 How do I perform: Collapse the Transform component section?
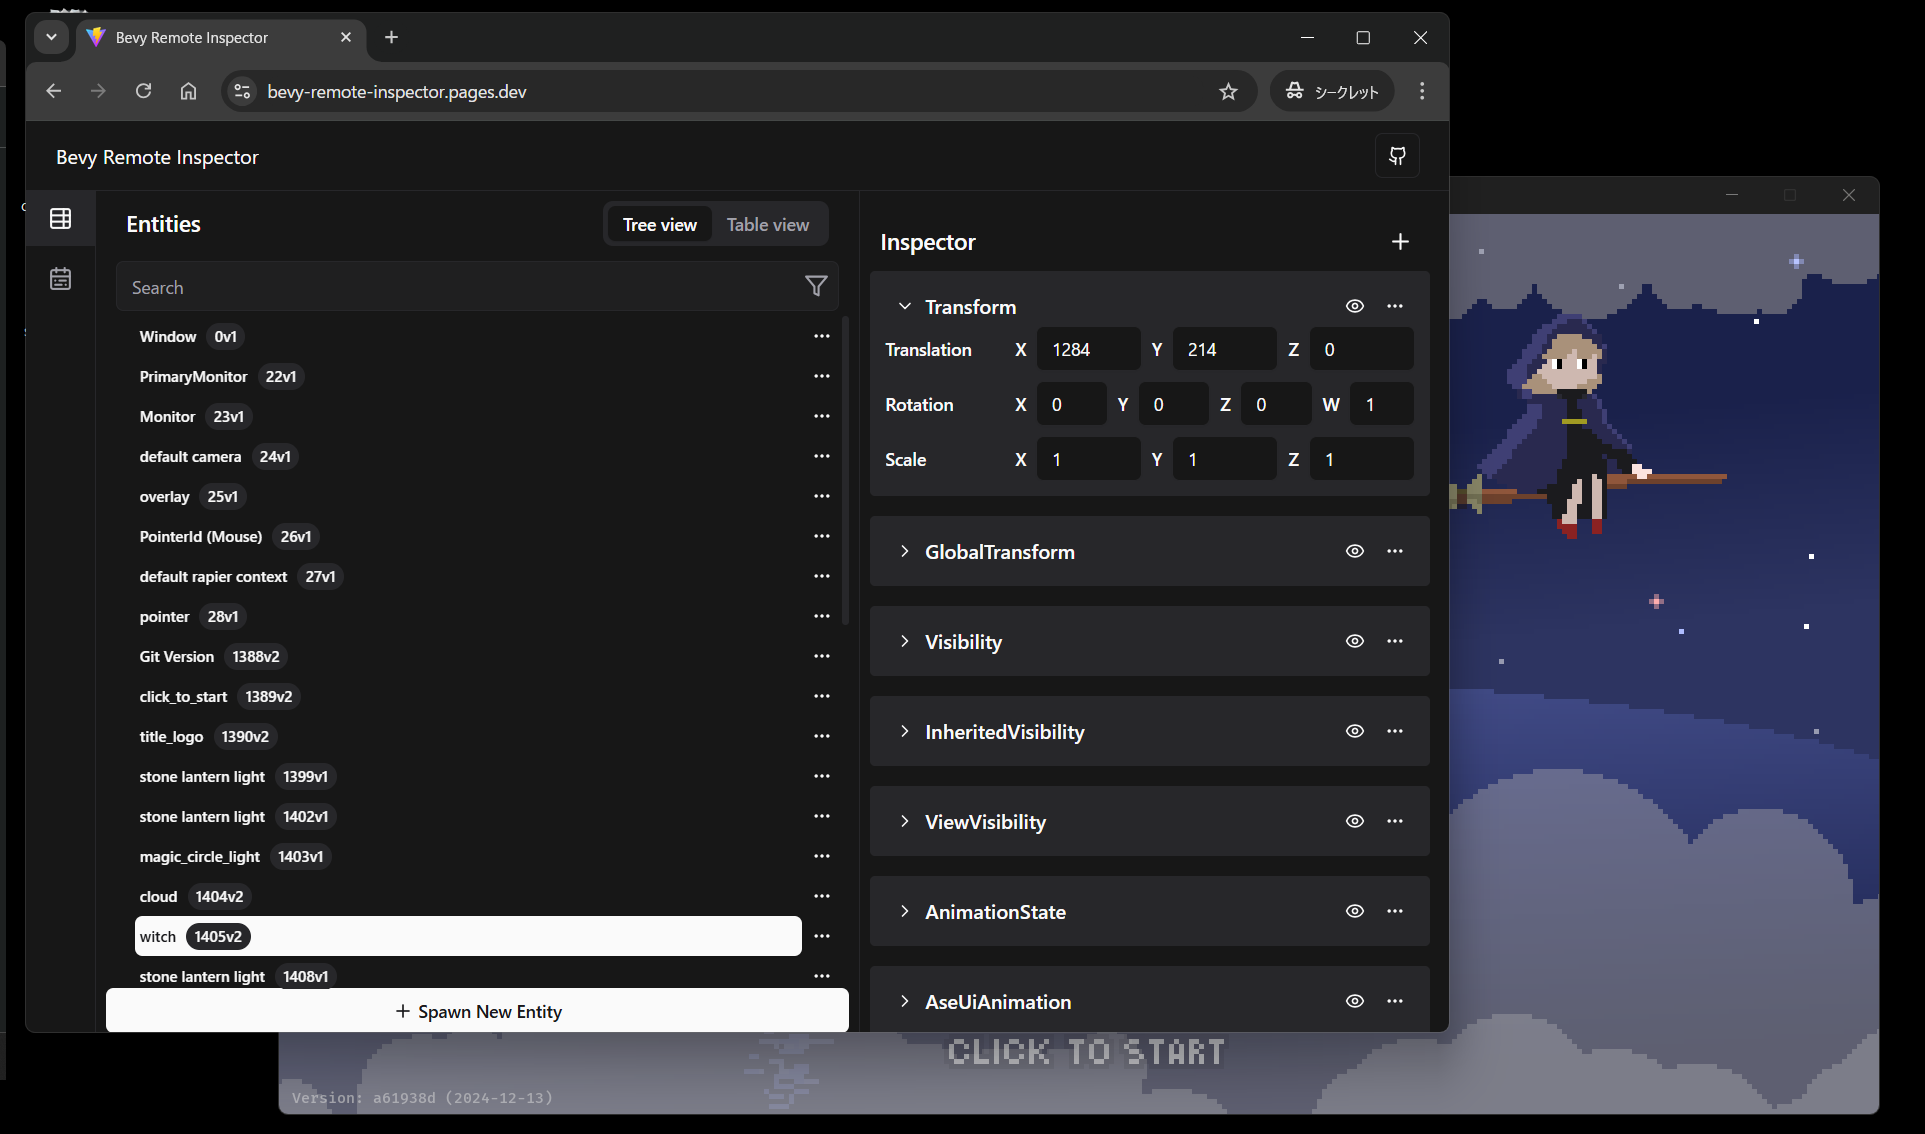coord(904,306)
